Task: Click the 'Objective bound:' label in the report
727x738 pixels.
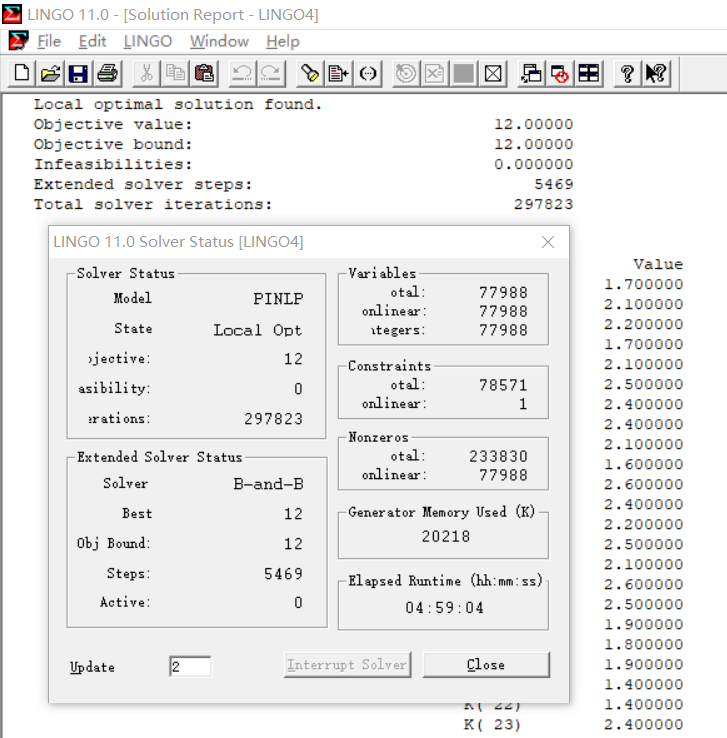Action: 113,144
